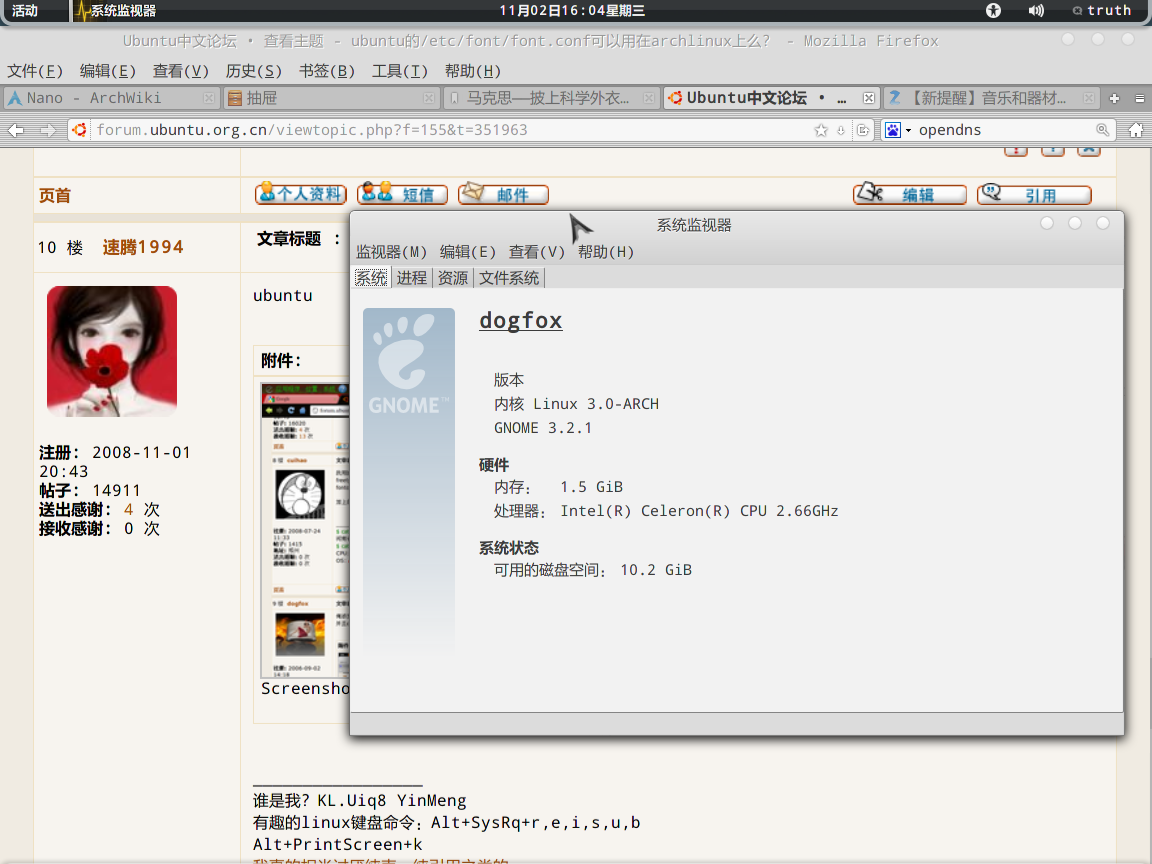Click the Firefox forward arrow

tap(48, 130)
